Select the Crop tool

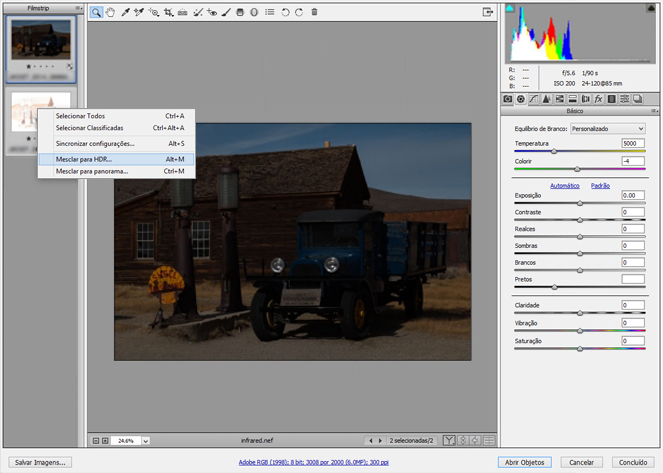click(168, 13)
